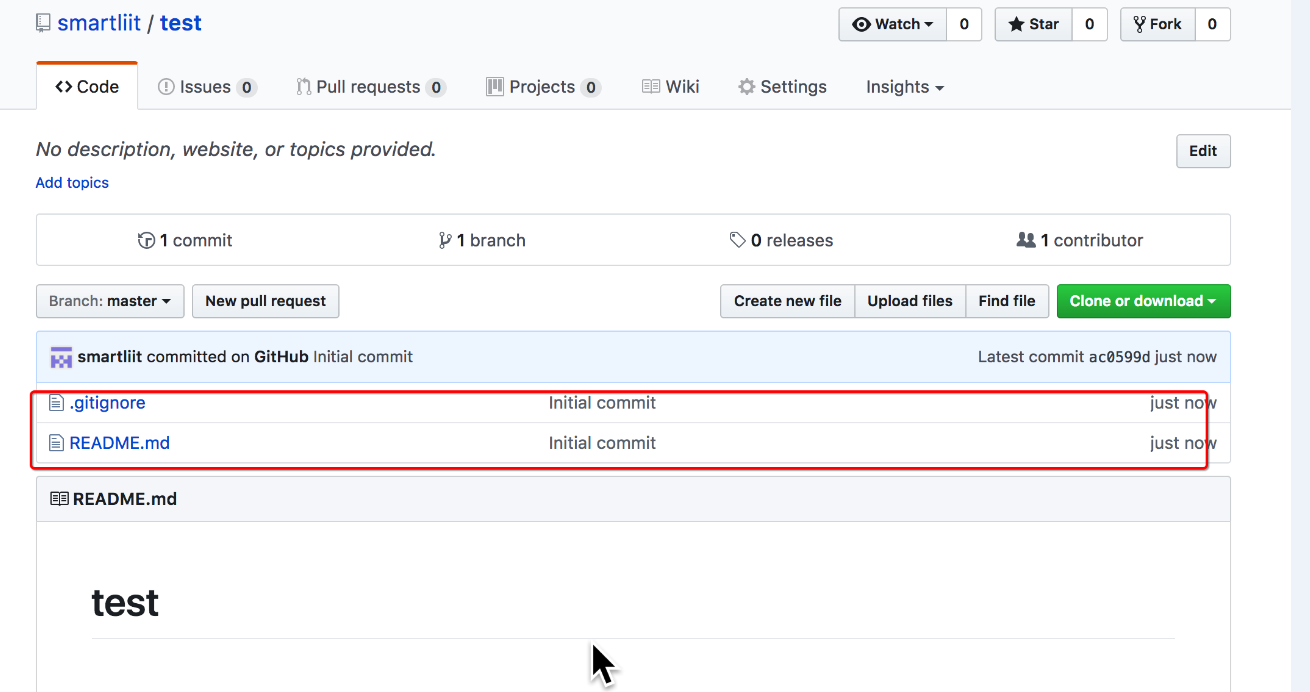Switch to the Pull requests tab
This screenshot has height=692, width=1310.
coord(371,87)
